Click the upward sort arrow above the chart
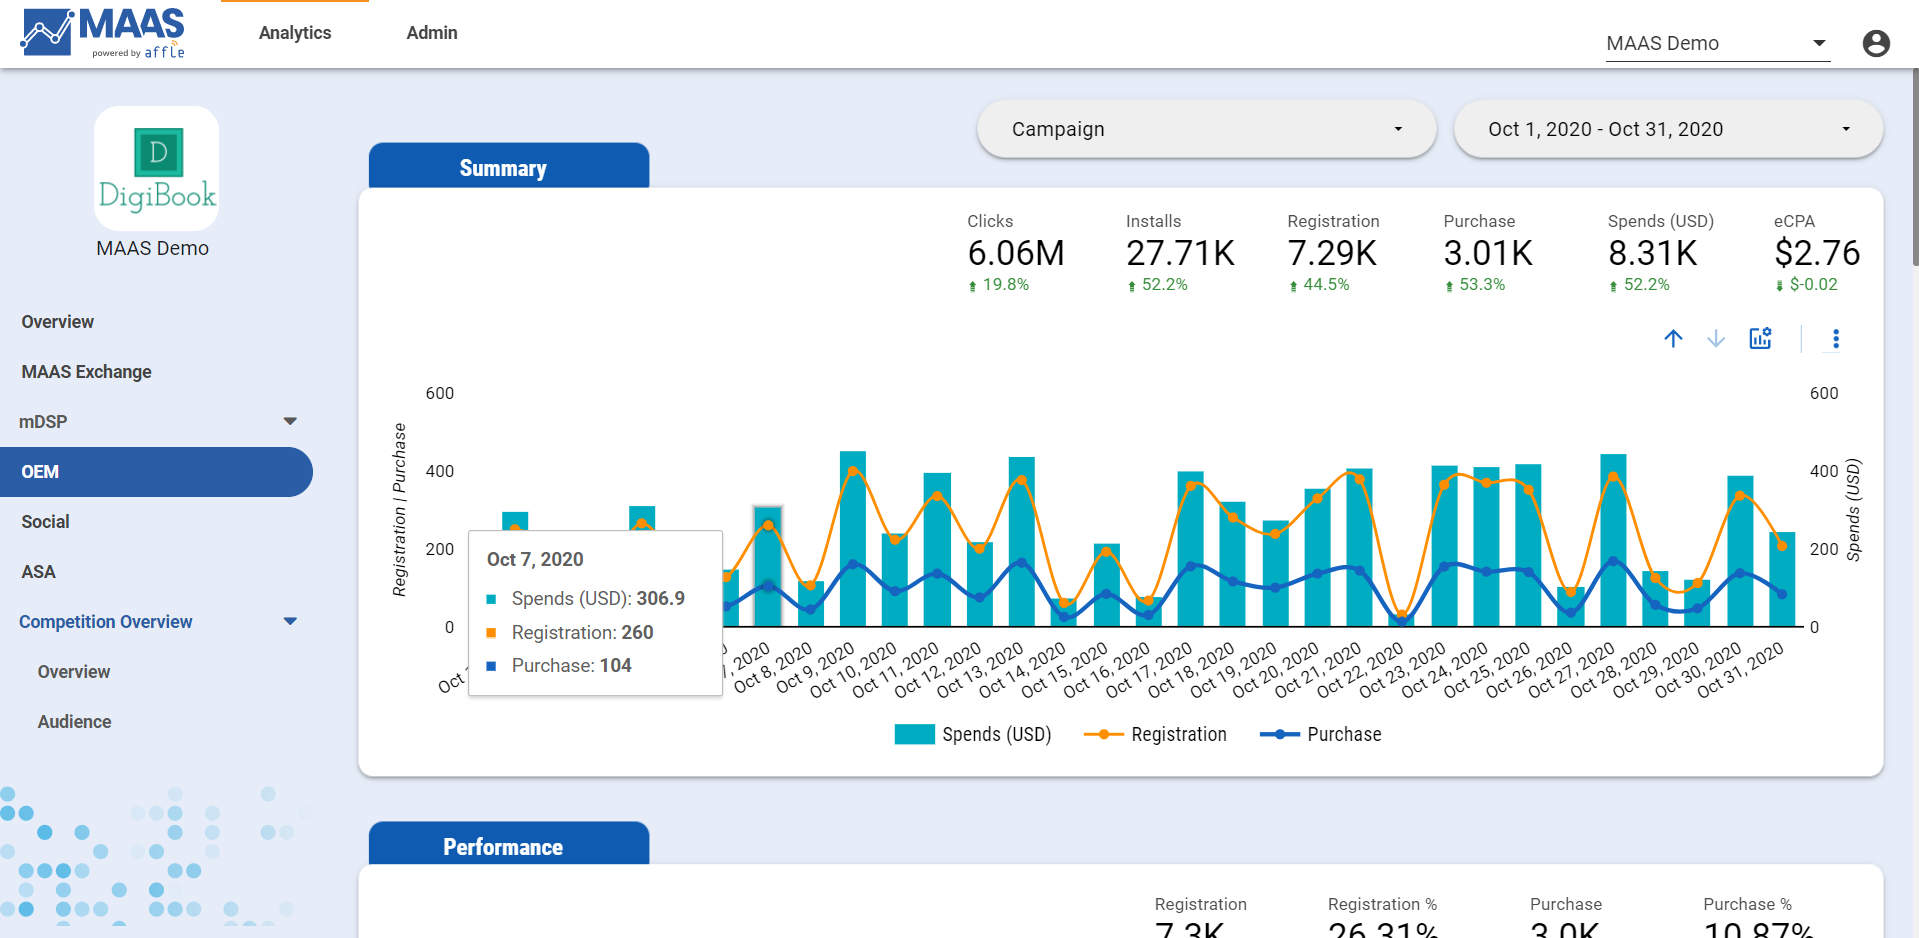Screen dimensions: 1919x938 1673,339
